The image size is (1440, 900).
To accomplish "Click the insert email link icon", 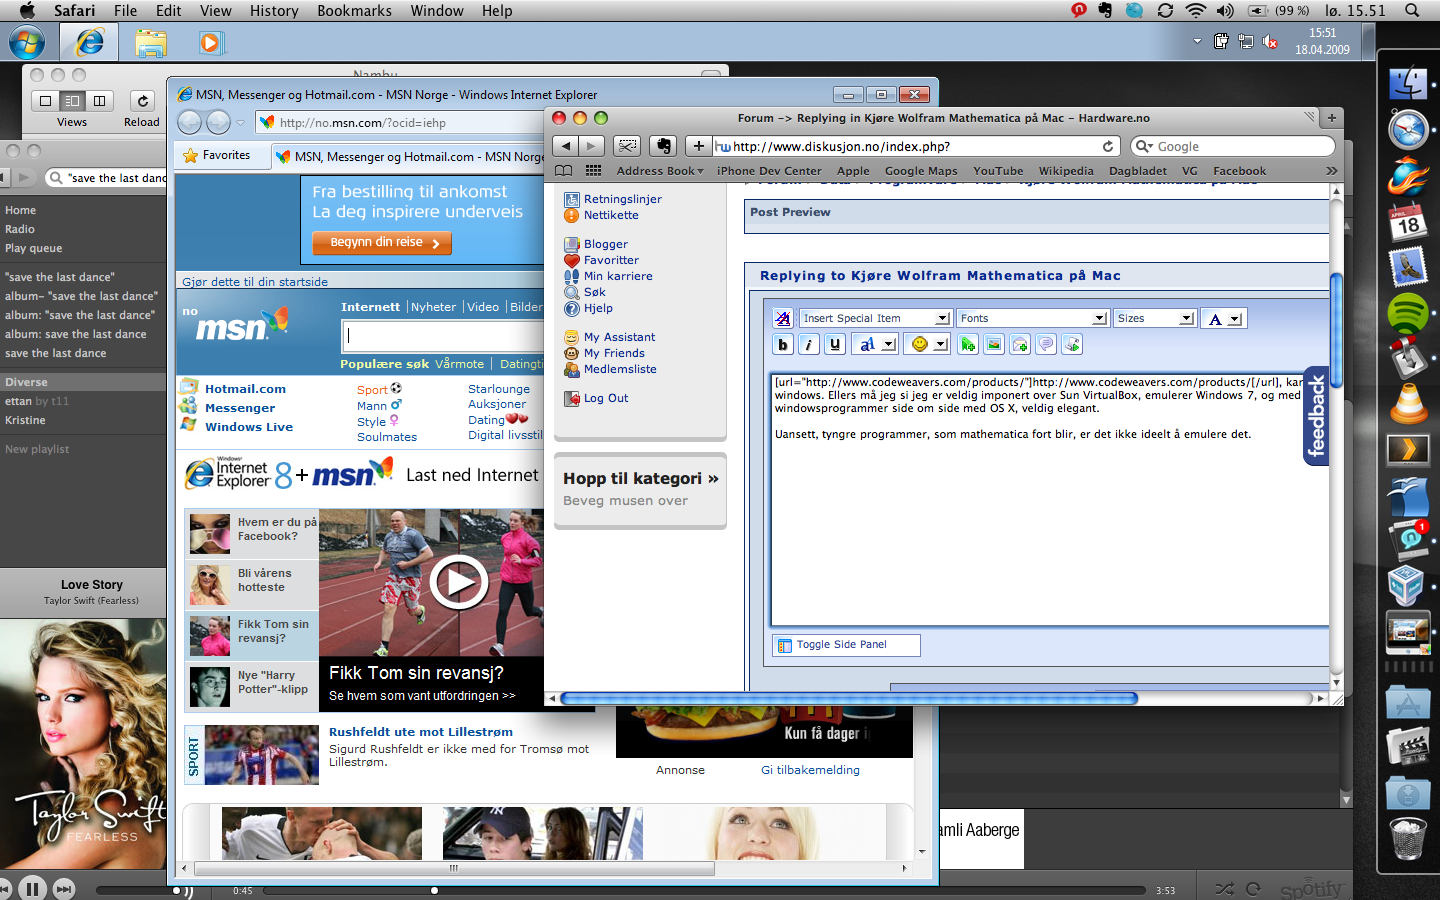I will (x=1020, y=344).
